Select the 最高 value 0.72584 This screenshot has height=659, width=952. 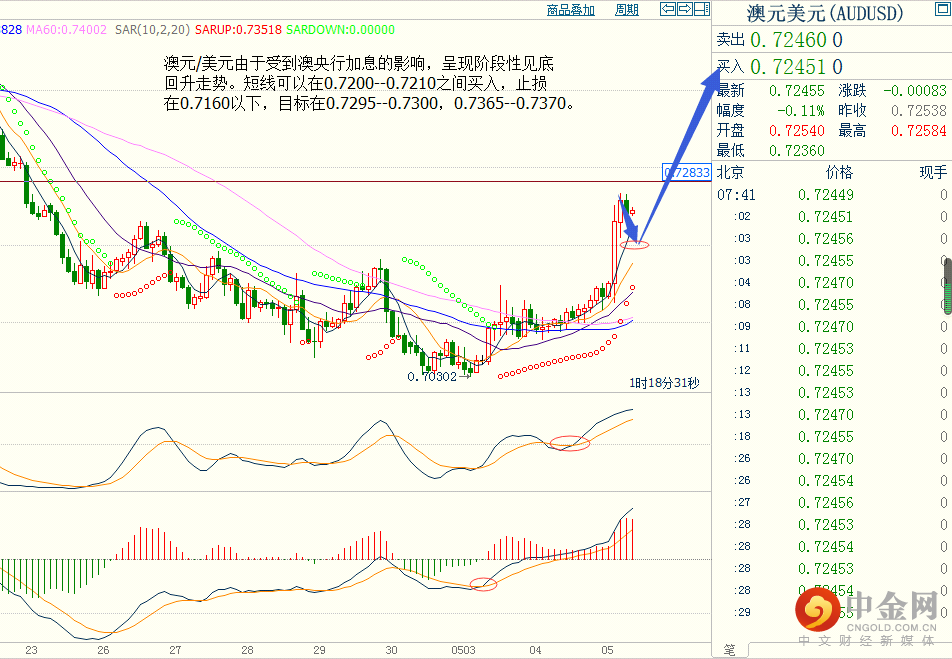click(x=919, y=131)
